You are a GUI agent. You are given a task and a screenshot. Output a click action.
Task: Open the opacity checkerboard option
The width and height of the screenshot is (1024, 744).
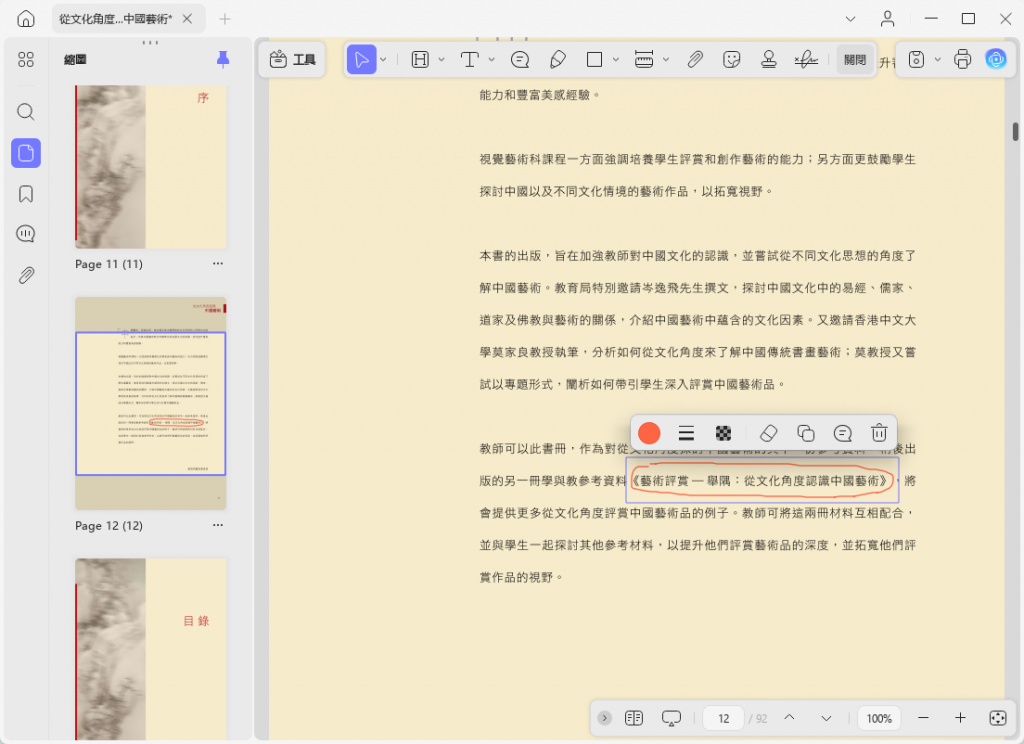tap(723, 433)
